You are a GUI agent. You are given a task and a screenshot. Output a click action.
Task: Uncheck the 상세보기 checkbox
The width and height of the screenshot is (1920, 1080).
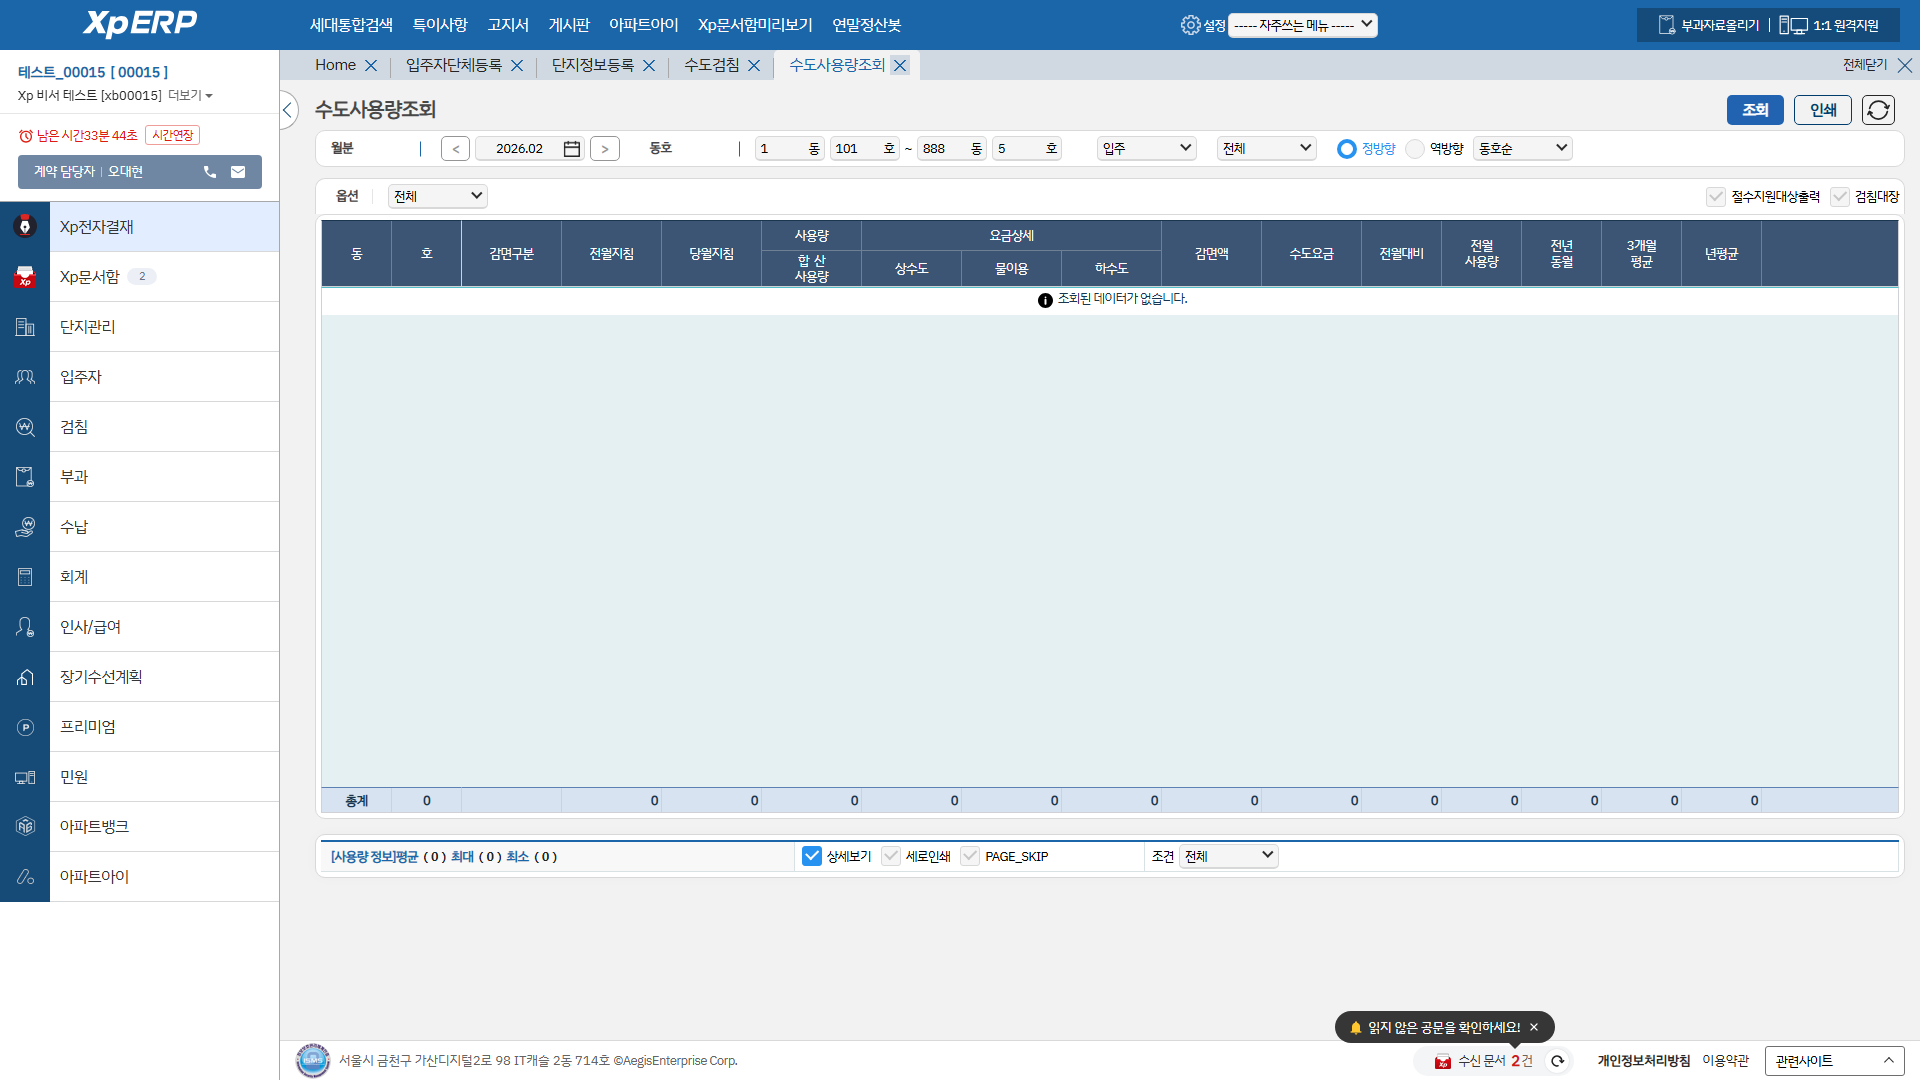(x=812, y=856)
